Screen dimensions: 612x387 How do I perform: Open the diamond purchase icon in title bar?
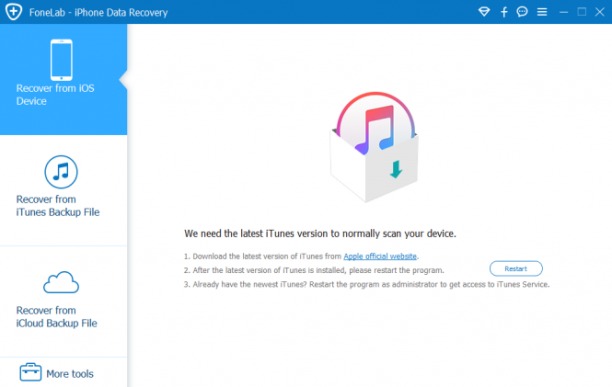(x=484, y=12)
